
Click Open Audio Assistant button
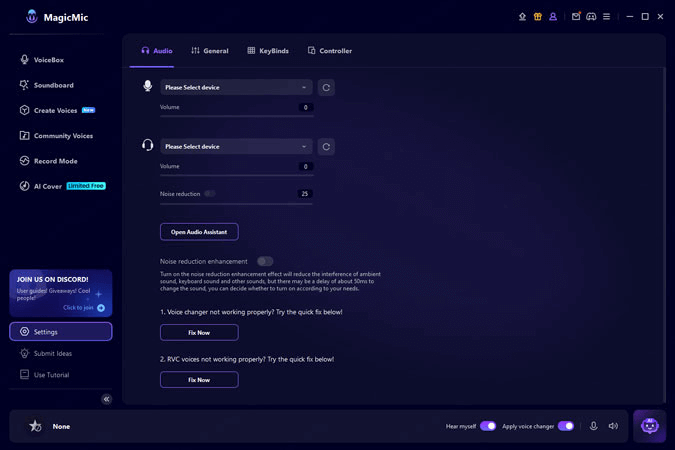pyautogui.click(x=199, y=232)
